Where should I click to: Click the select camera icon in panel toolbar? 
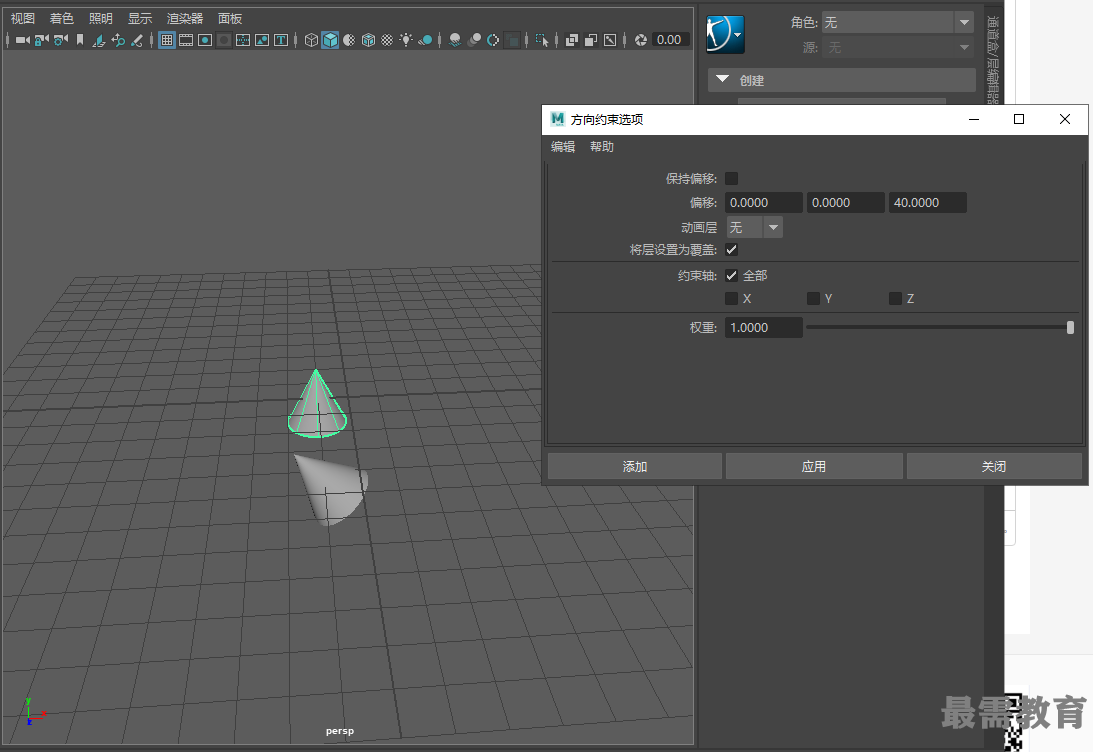click(x=22, y=40)
